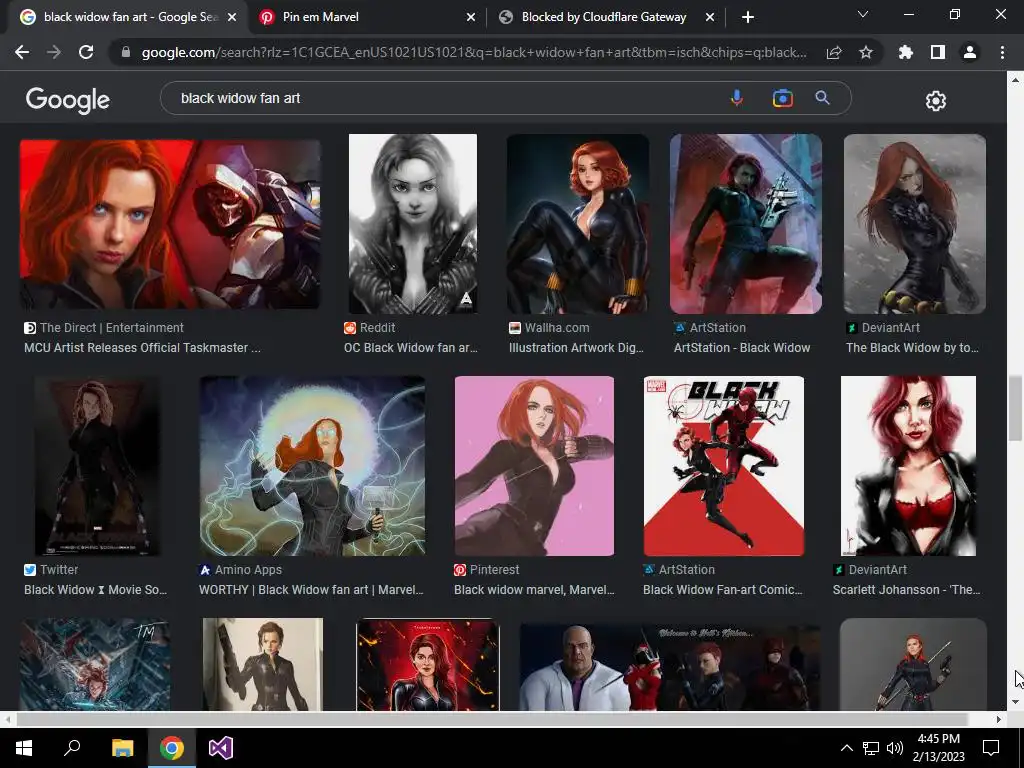This screenshot has width=1024, height=768.
Task: Open tab search chevron in title bar
Action: 863,14
